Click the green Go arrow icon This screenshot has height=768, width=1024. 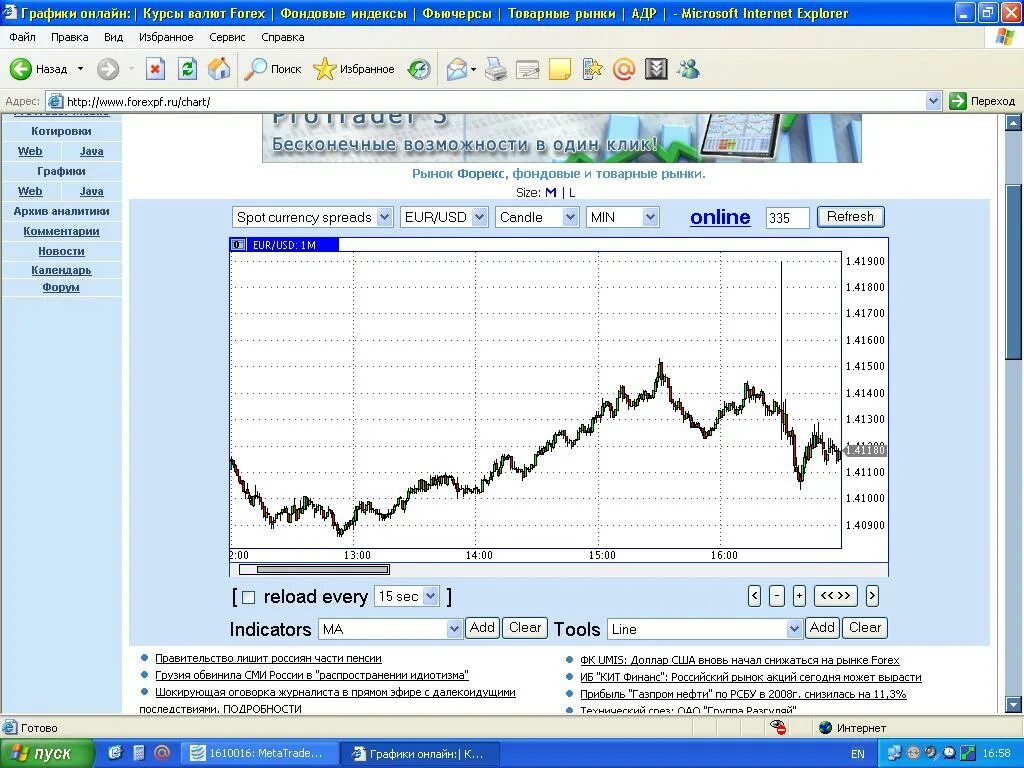pos(957,101)
